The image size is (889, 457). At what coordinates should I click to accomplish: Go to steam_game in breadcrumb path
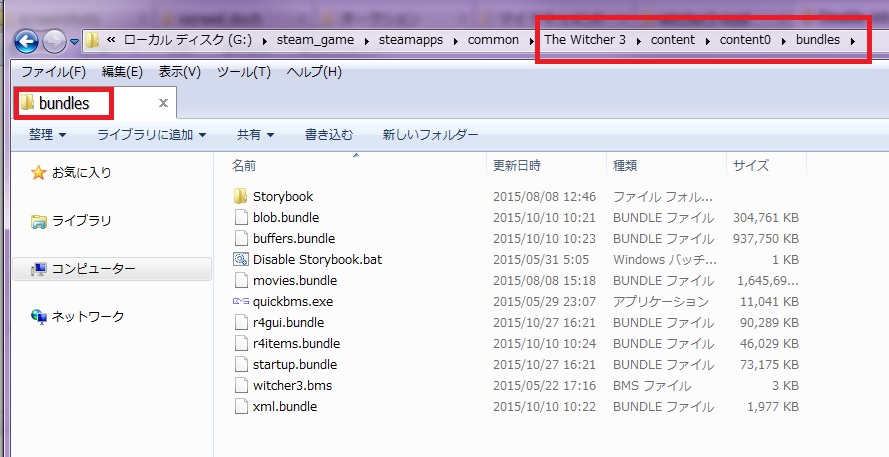(315, 40)
